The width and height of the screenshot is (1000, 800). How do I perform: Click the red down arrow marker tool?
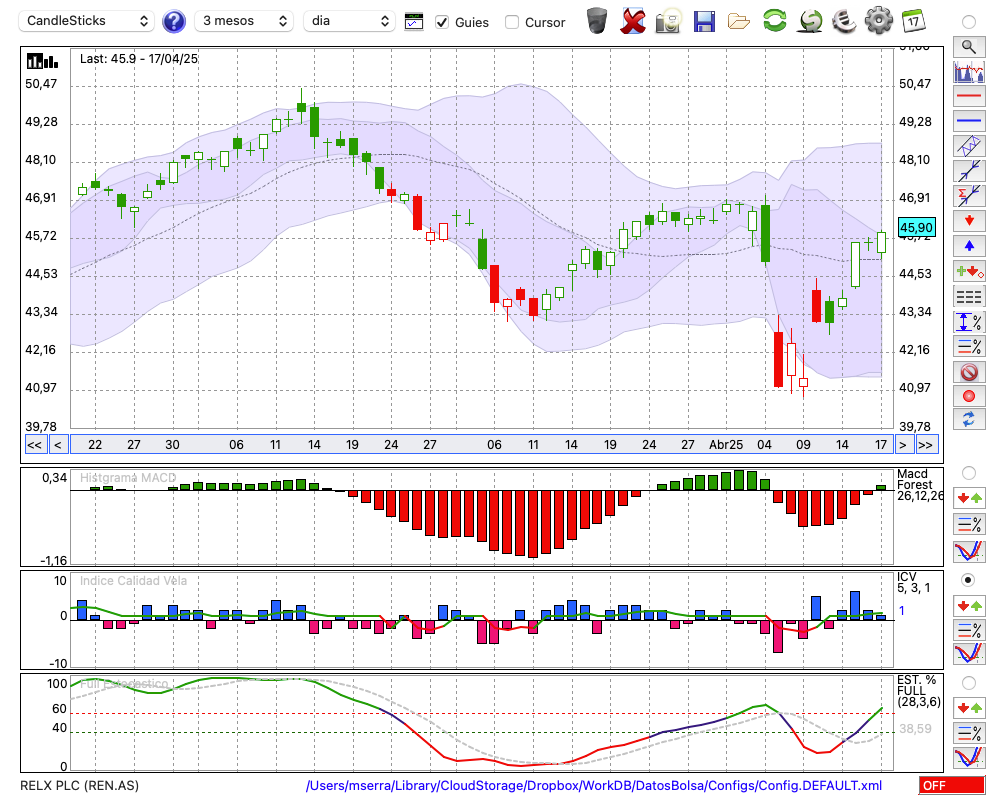[969, 221]
